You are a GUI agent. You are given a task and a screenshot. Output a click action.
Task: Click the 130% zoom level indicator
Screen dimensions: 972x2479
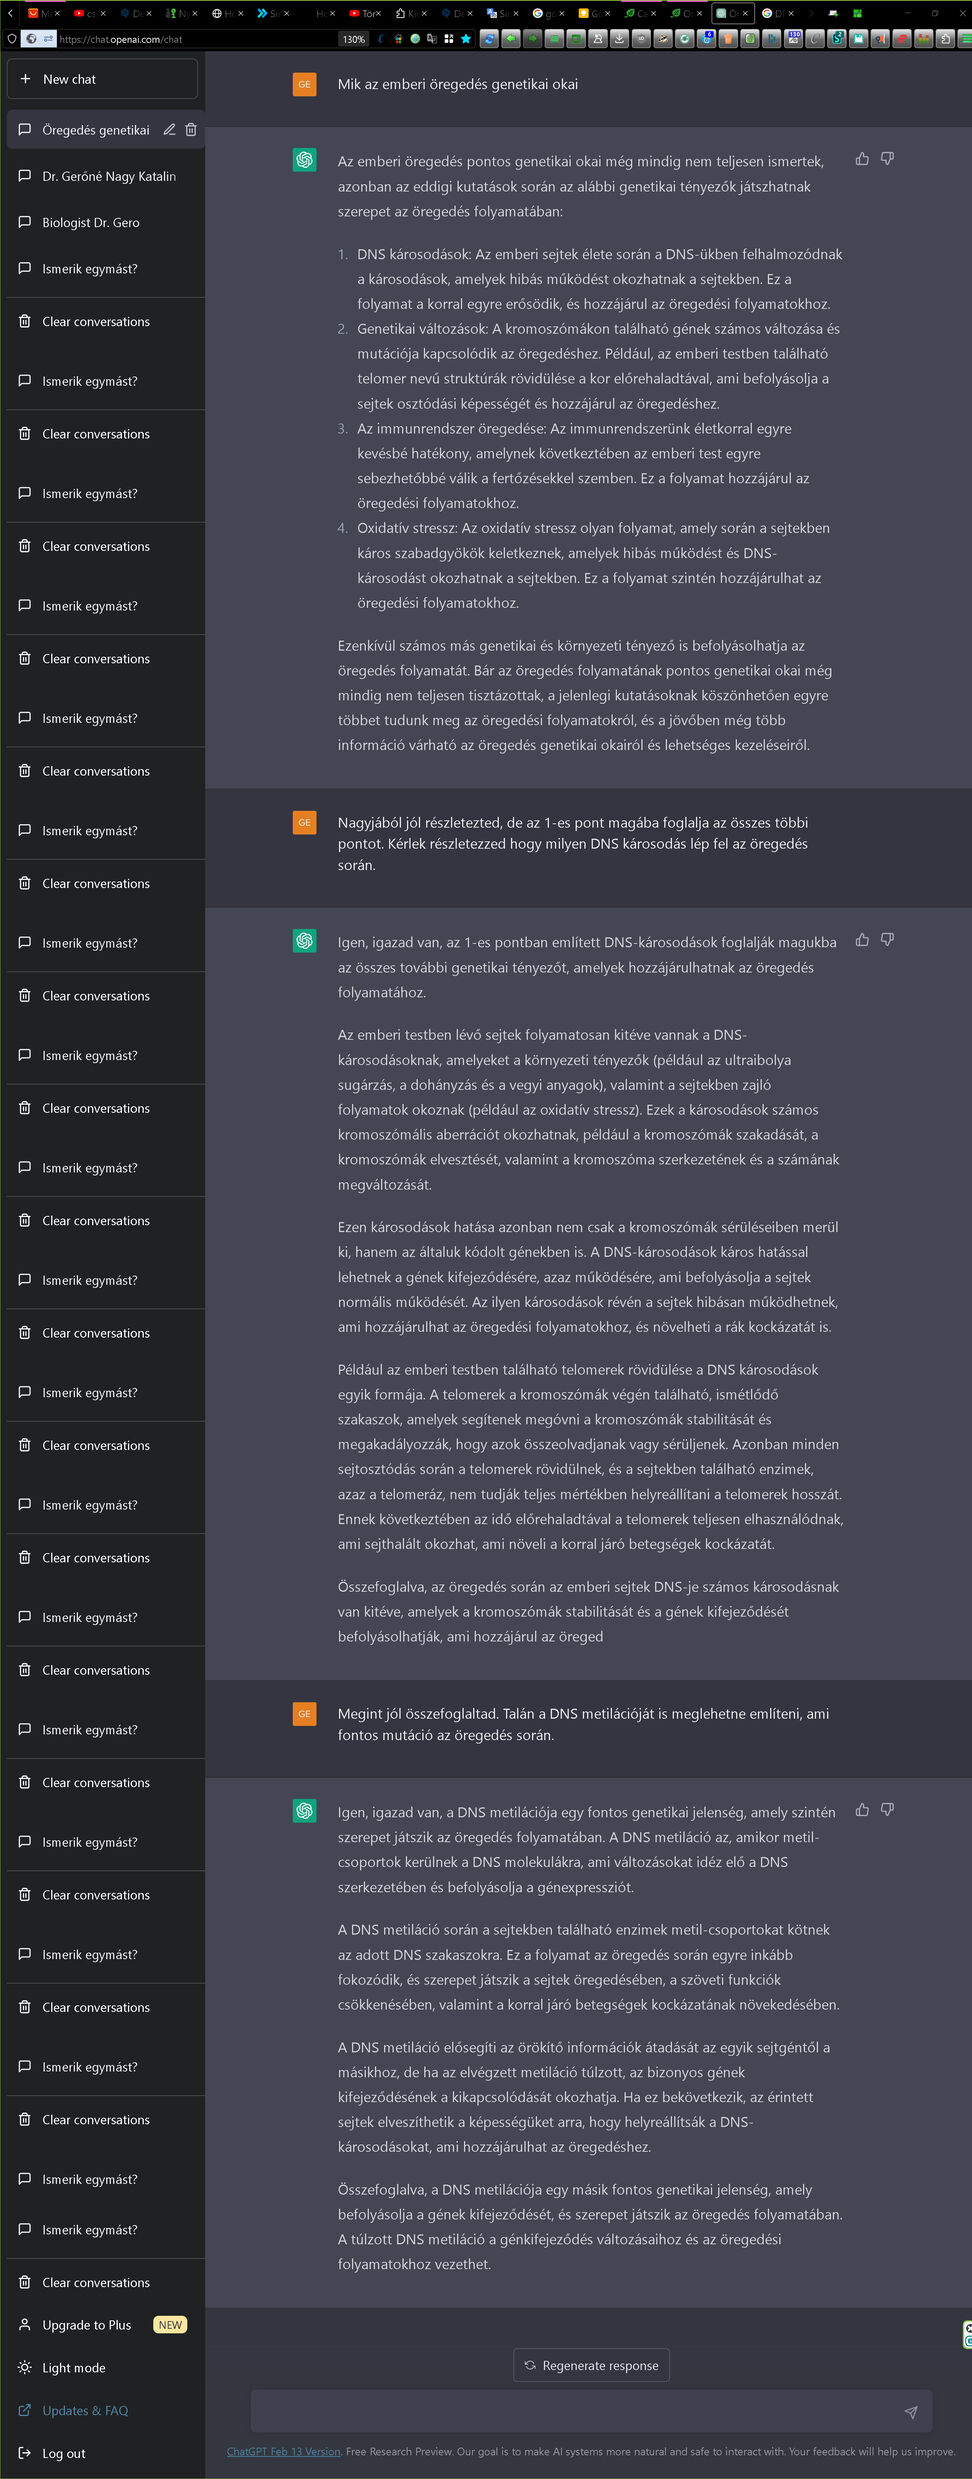click(354, 39)
